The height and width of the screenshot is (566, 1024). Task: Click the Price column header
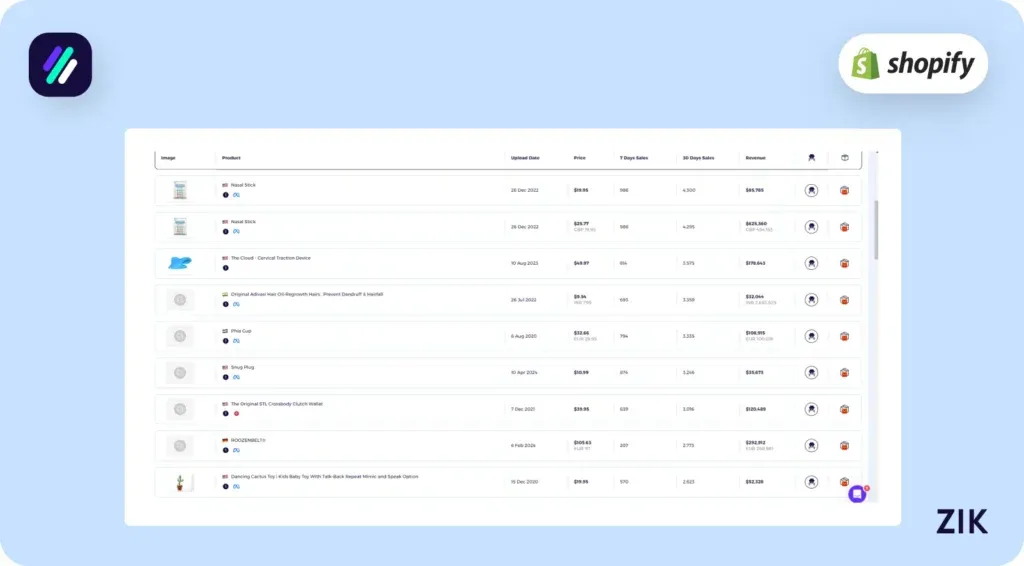click(x=580, y=158)
